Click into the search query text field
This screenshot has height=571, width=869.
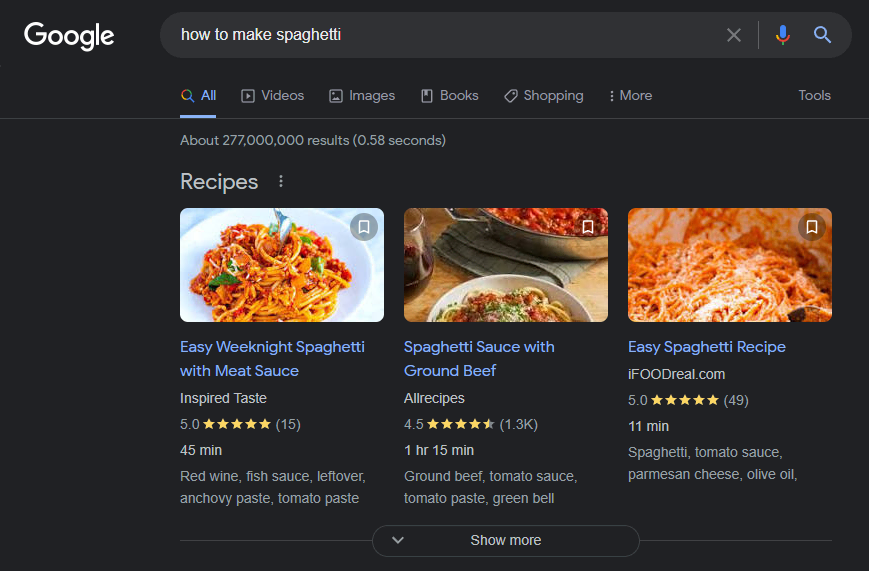coord(443,35)
